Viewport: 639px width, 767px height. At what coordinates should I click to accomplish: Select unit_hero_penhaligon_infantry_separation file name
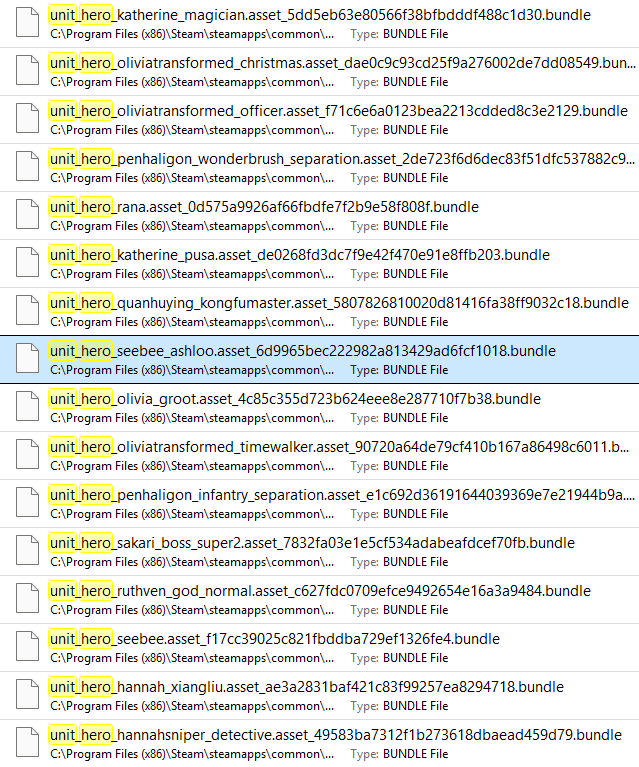(342, 495)
